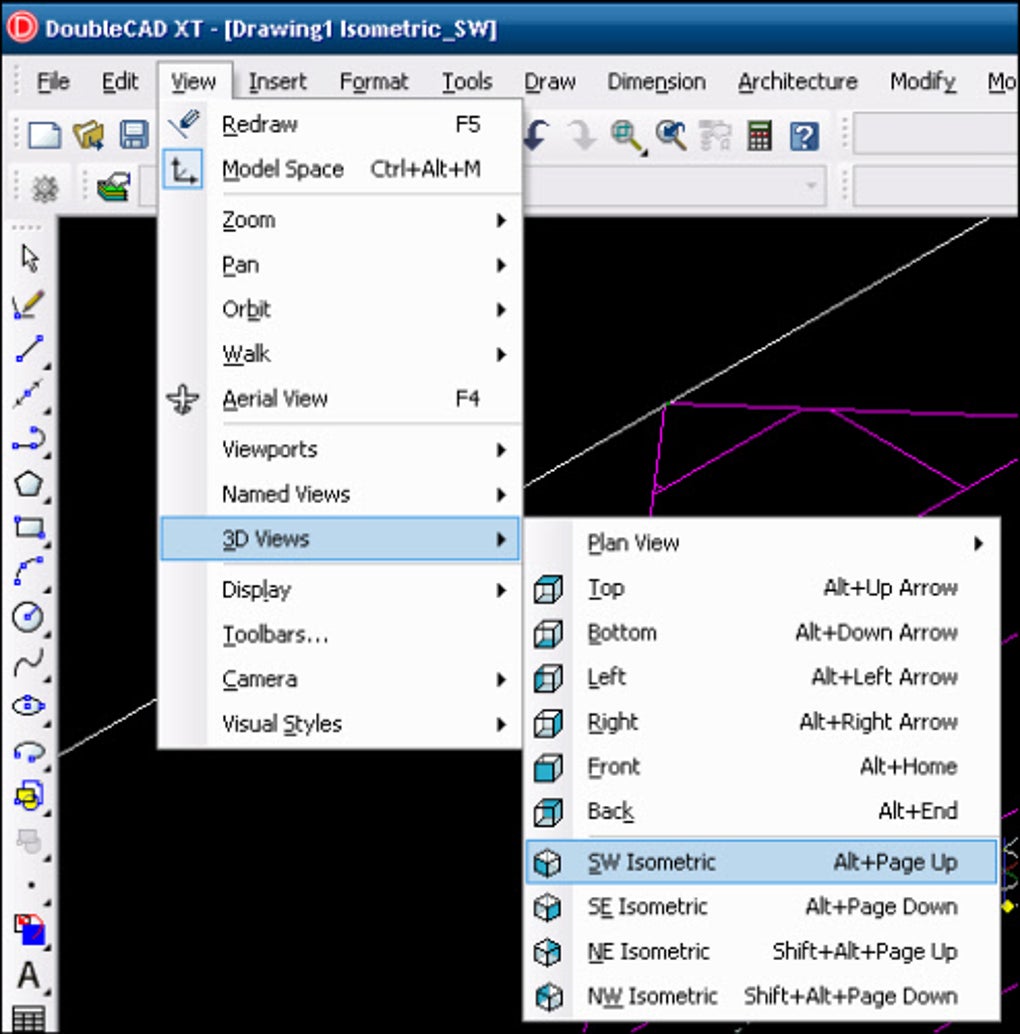Select the Line drawing tool

(x=30, y=349)
